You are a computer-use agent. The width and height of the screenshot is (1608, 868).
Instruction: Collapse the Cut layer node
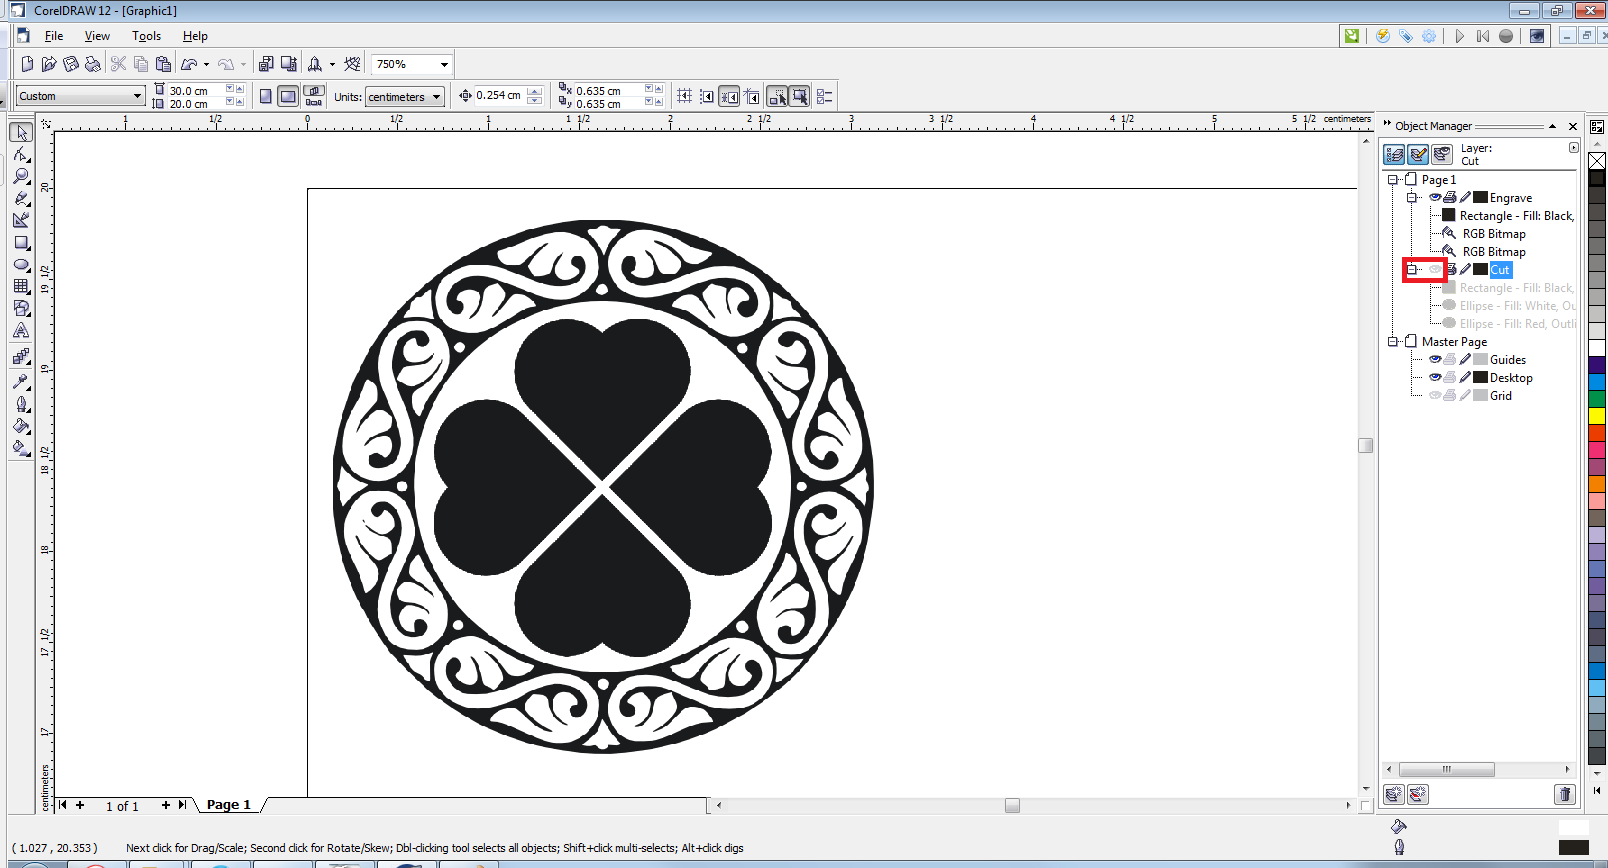(1412, 270)
